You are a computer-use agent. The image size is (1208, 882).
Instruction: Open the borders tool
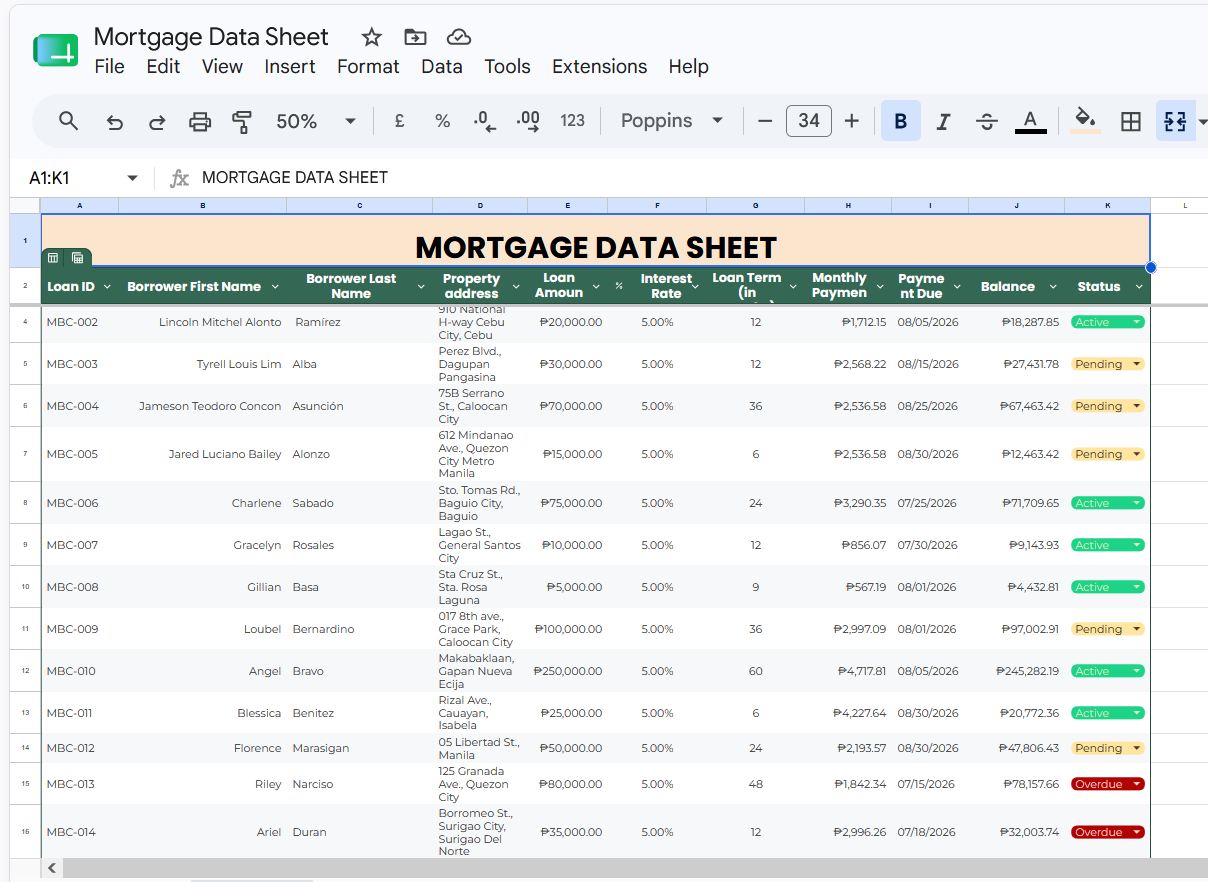(1131, 121)
